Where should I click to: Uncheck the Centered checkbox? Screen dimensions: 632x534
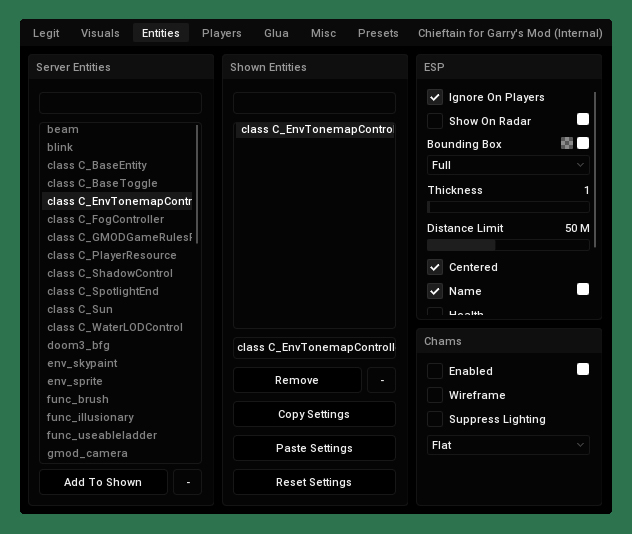click(x=435, y=267)
